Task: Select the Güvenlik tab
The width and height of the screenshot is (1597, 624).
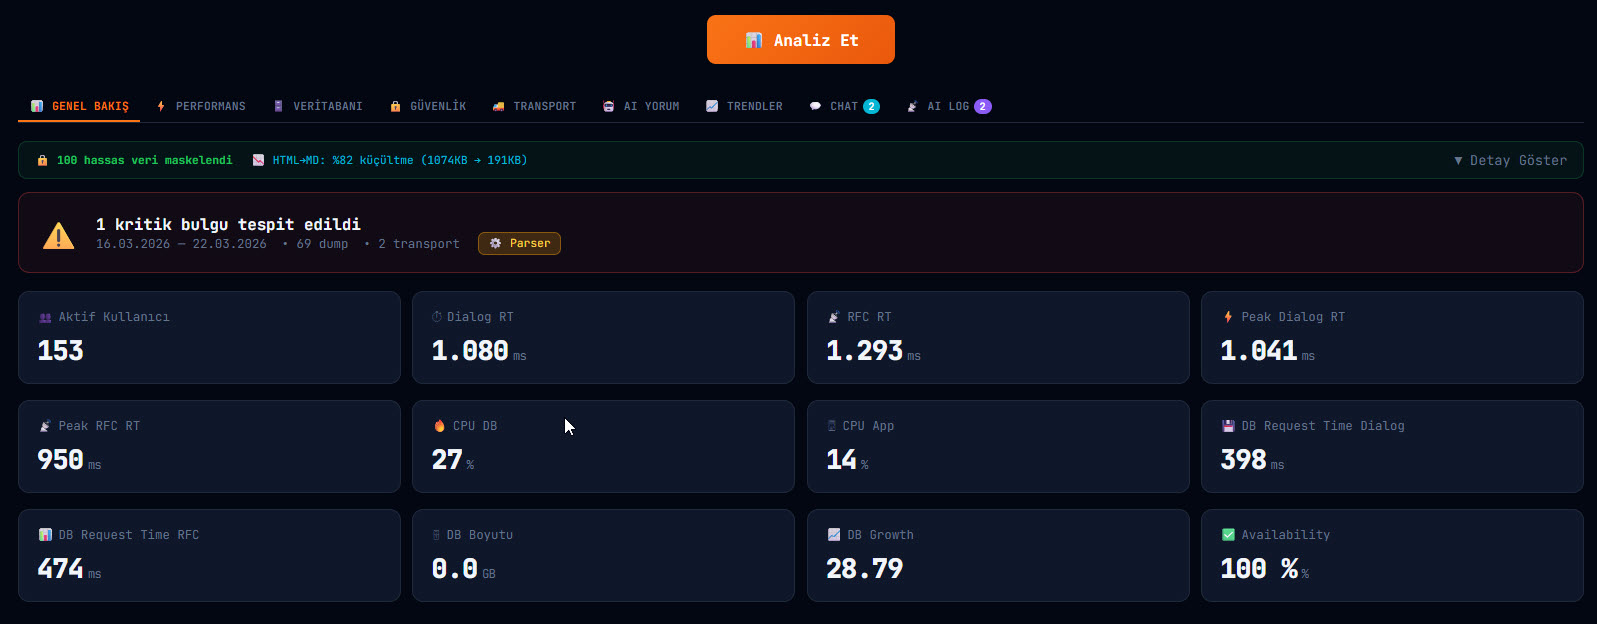Action: [x=428, y=106]
